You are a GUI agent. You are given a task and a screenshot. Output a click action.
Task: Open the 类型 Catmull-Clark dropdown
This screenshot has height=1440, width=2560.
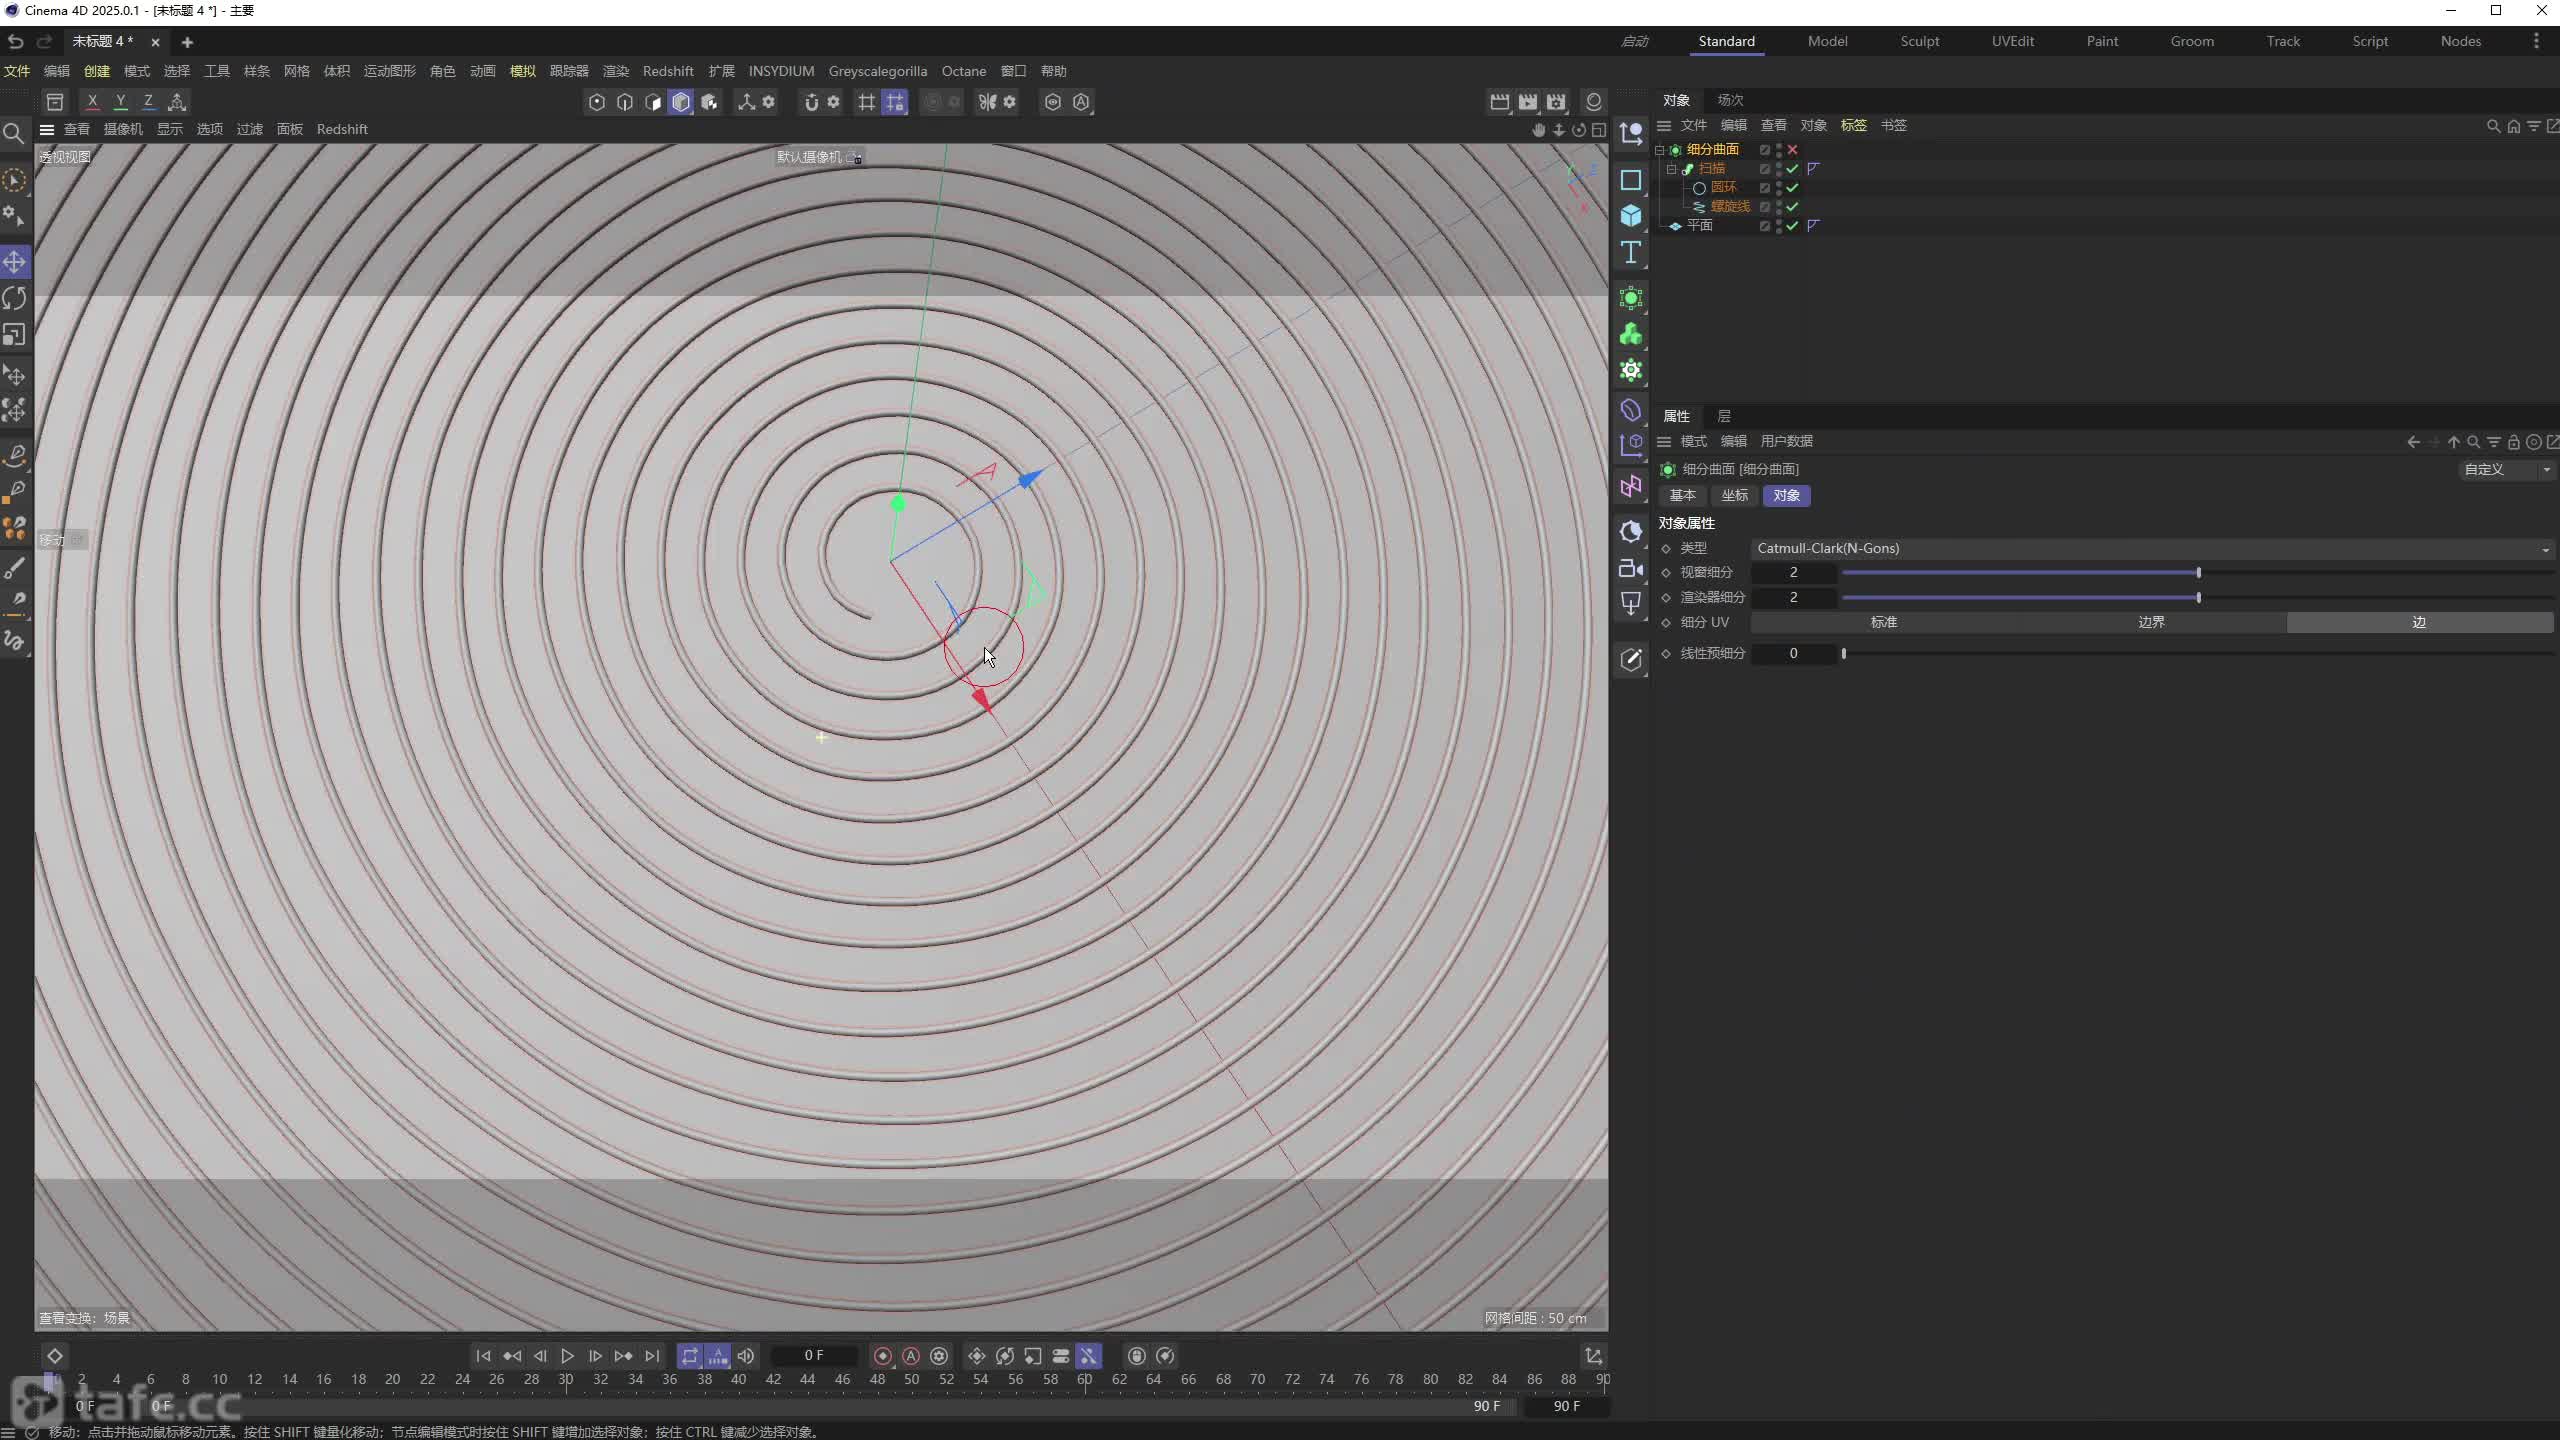[x=2152, y=548]
